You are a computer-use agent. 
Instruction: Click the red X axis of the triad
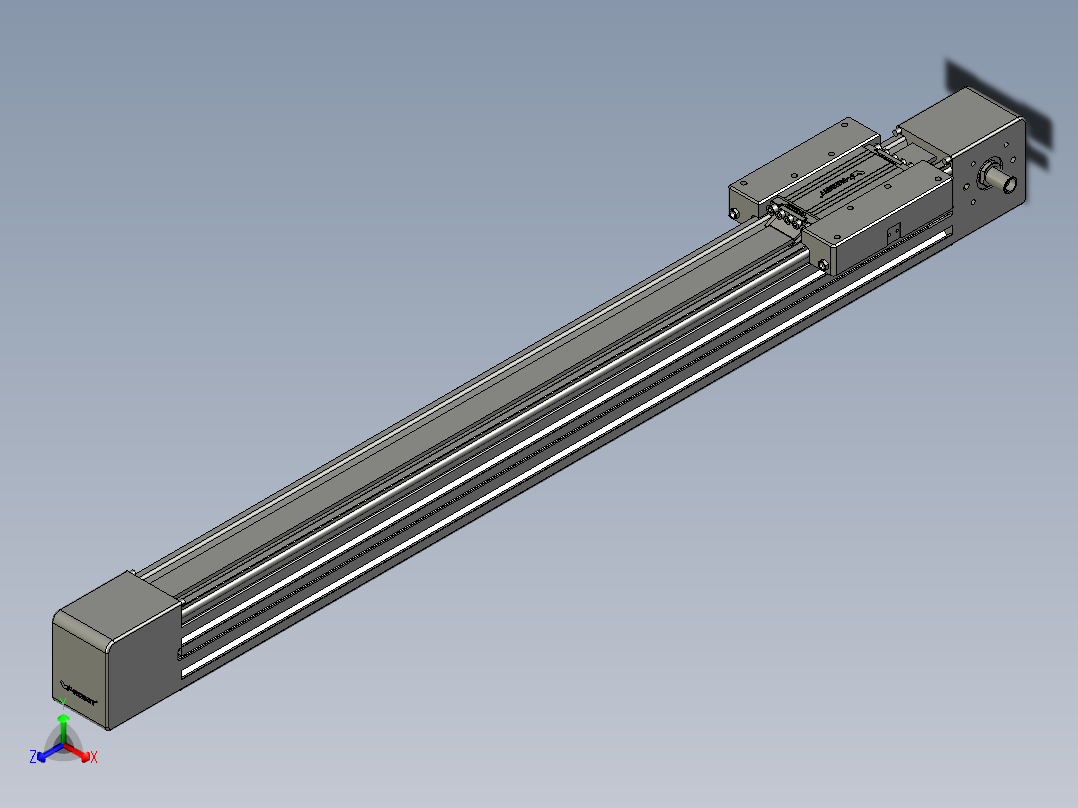click(80, 753)
